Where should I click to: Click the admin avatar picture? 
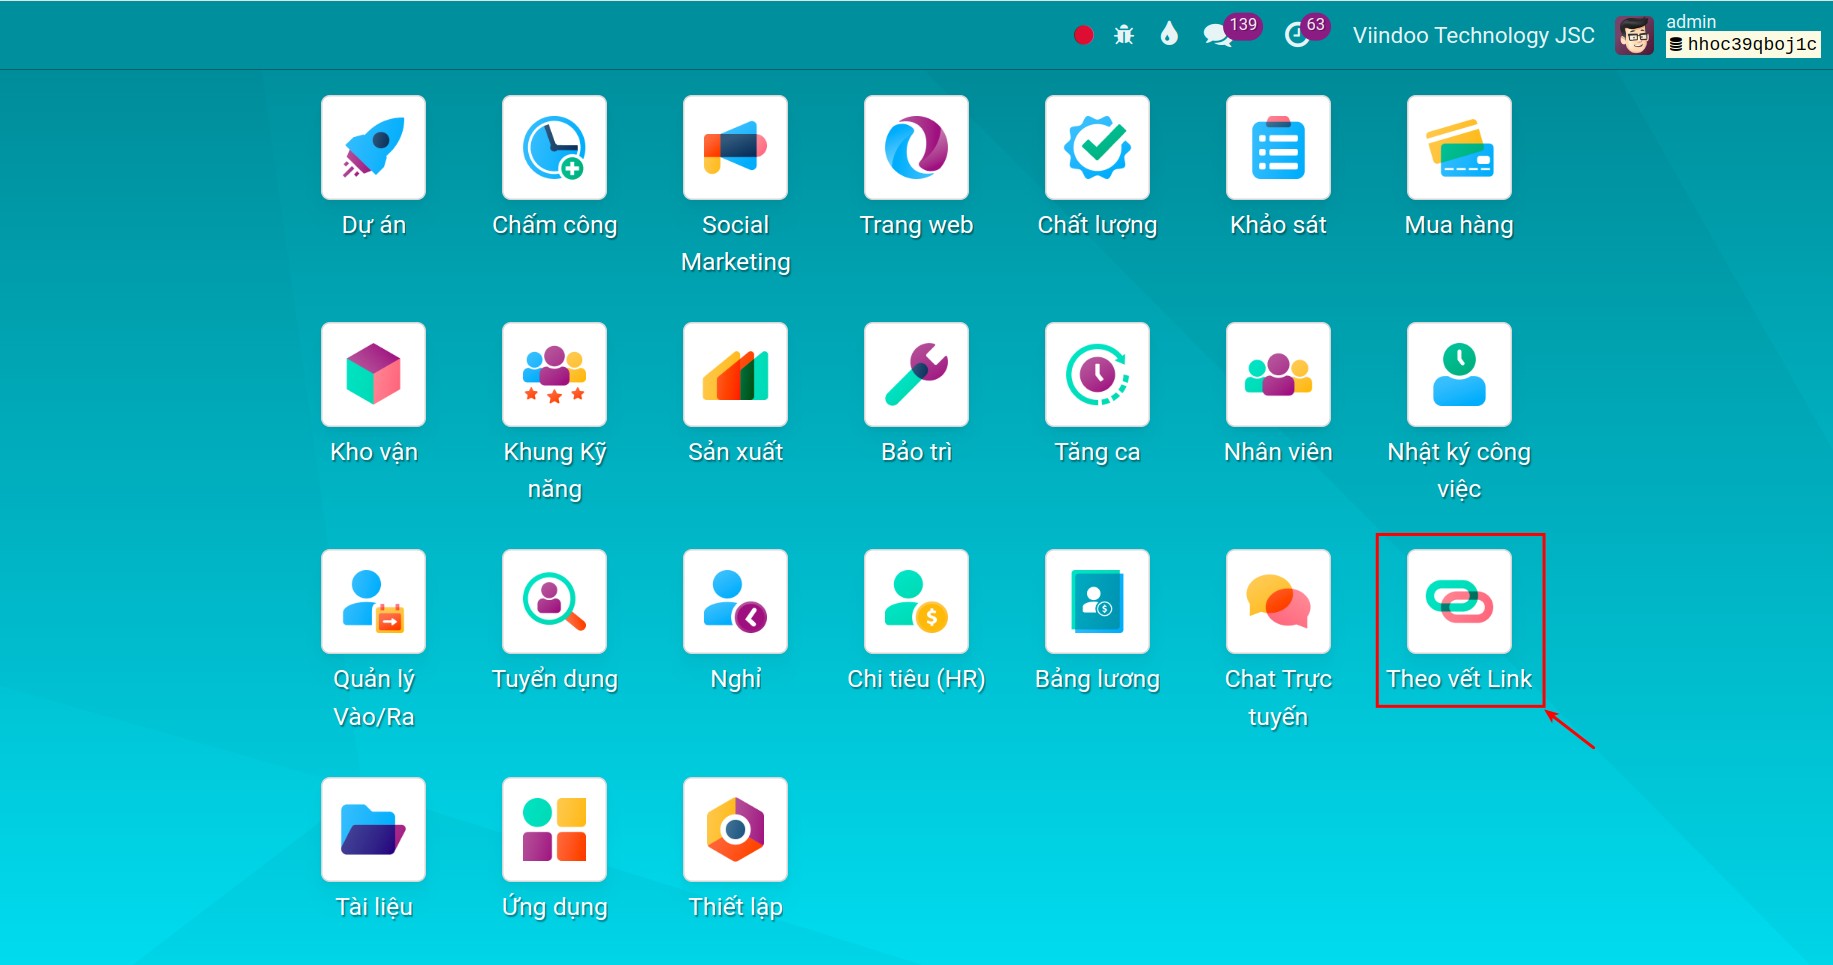click(x=1634, y=35)
